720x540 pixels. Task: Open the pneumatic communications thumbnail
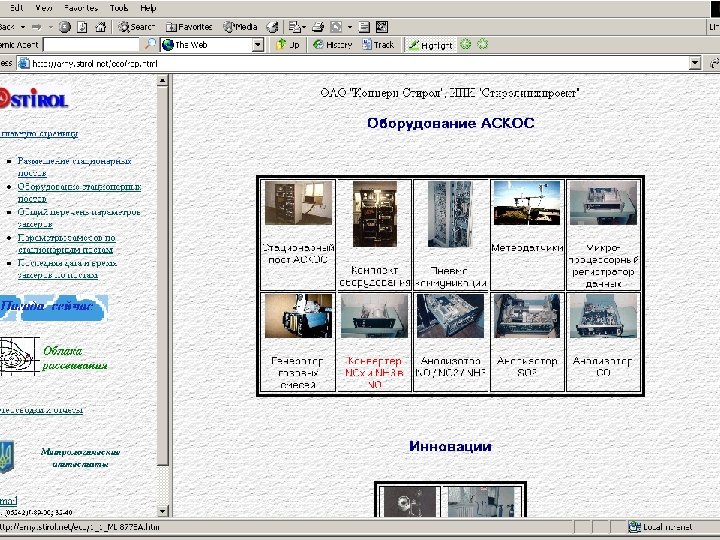(450, 214)
